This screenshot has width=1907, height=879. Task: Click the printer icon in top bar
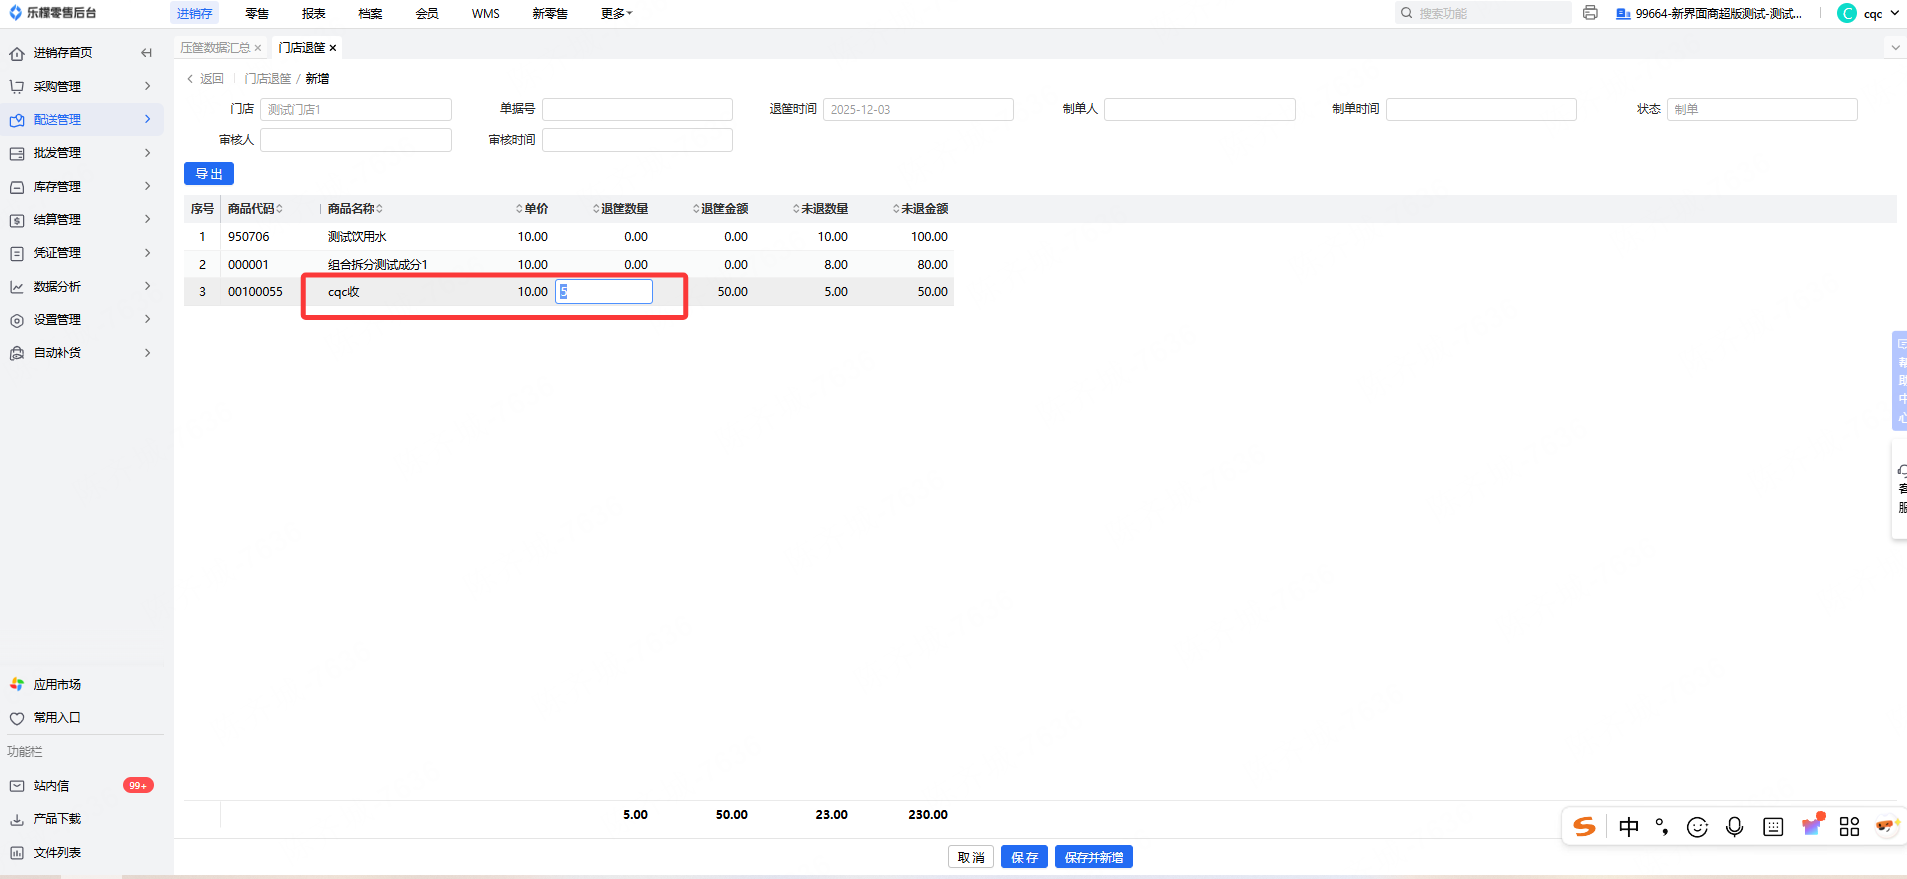[1590, 13]
